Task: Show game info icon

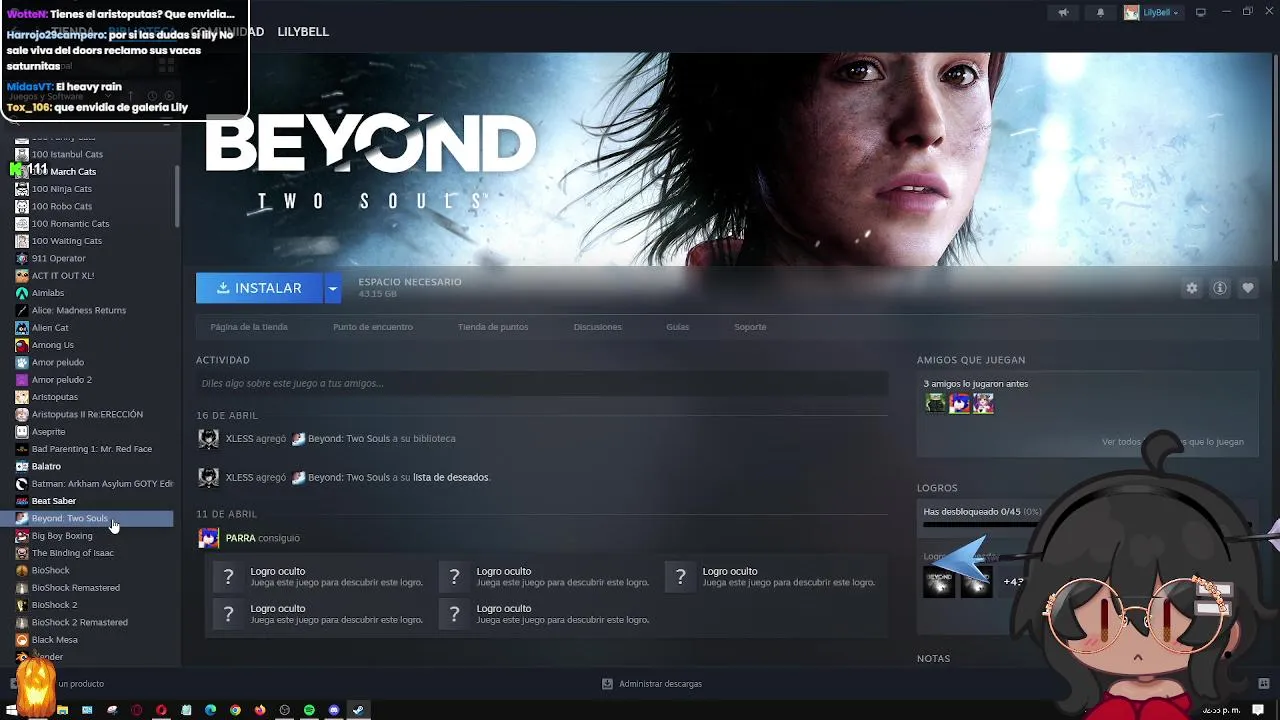Action: [x=1220, y=288]
